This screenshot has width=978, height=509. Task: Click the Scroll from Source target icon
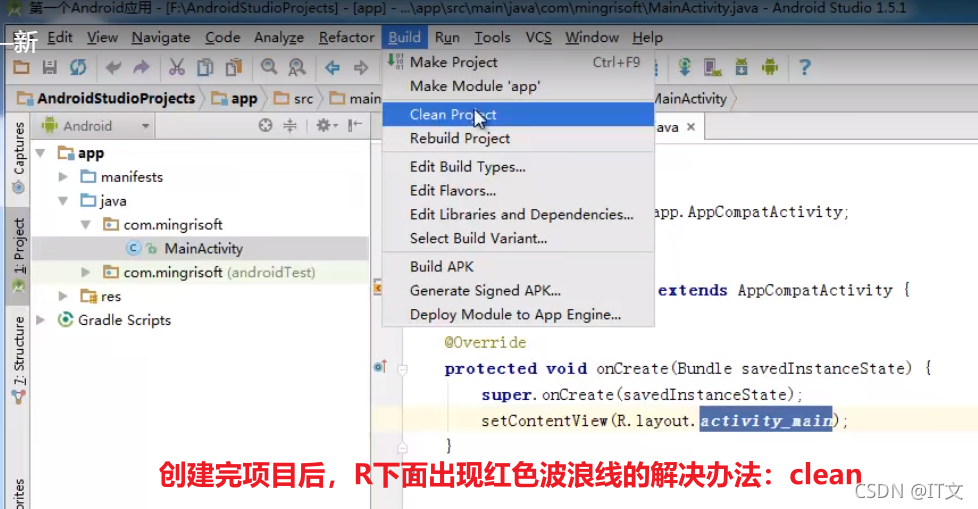pos(266,125)
